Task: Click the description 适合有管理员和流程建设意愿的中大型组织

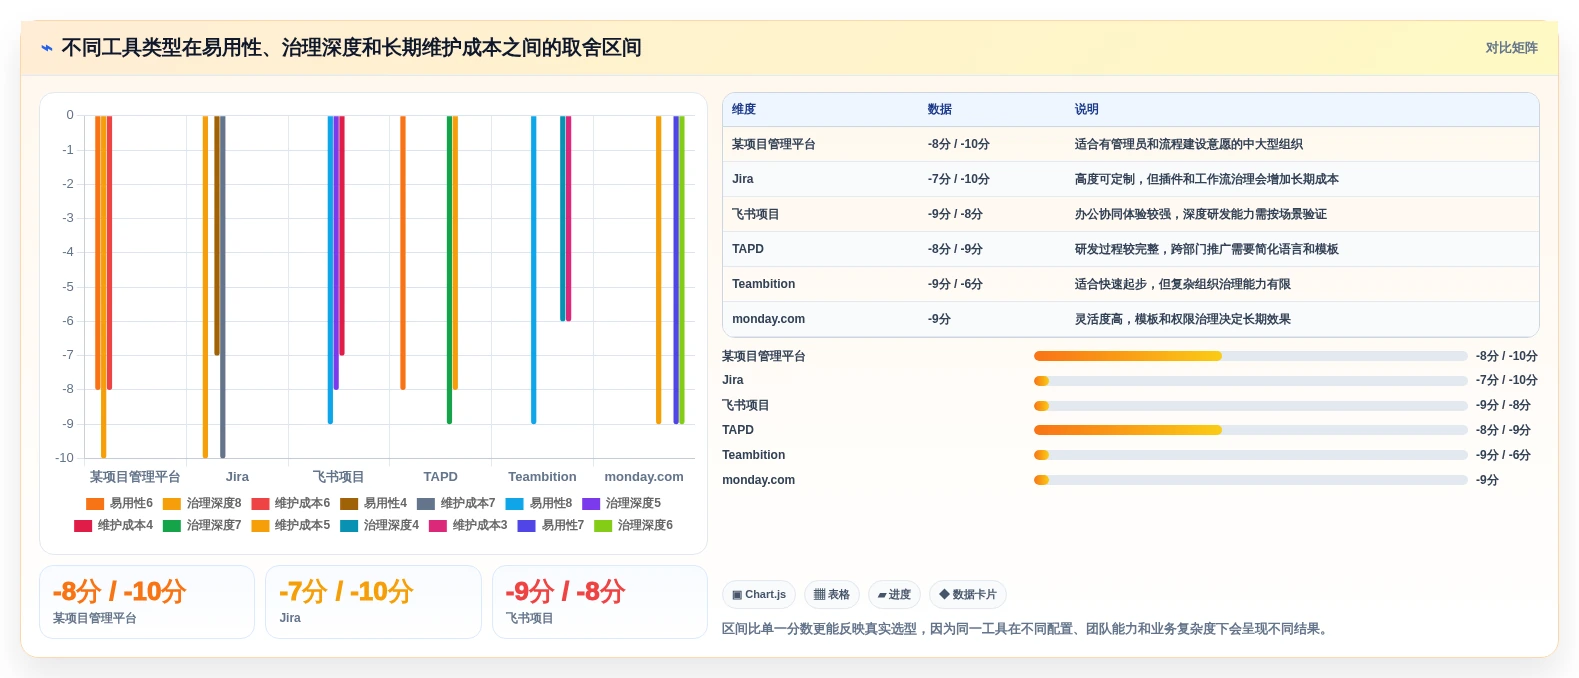Action: [x=1189, y=145]
